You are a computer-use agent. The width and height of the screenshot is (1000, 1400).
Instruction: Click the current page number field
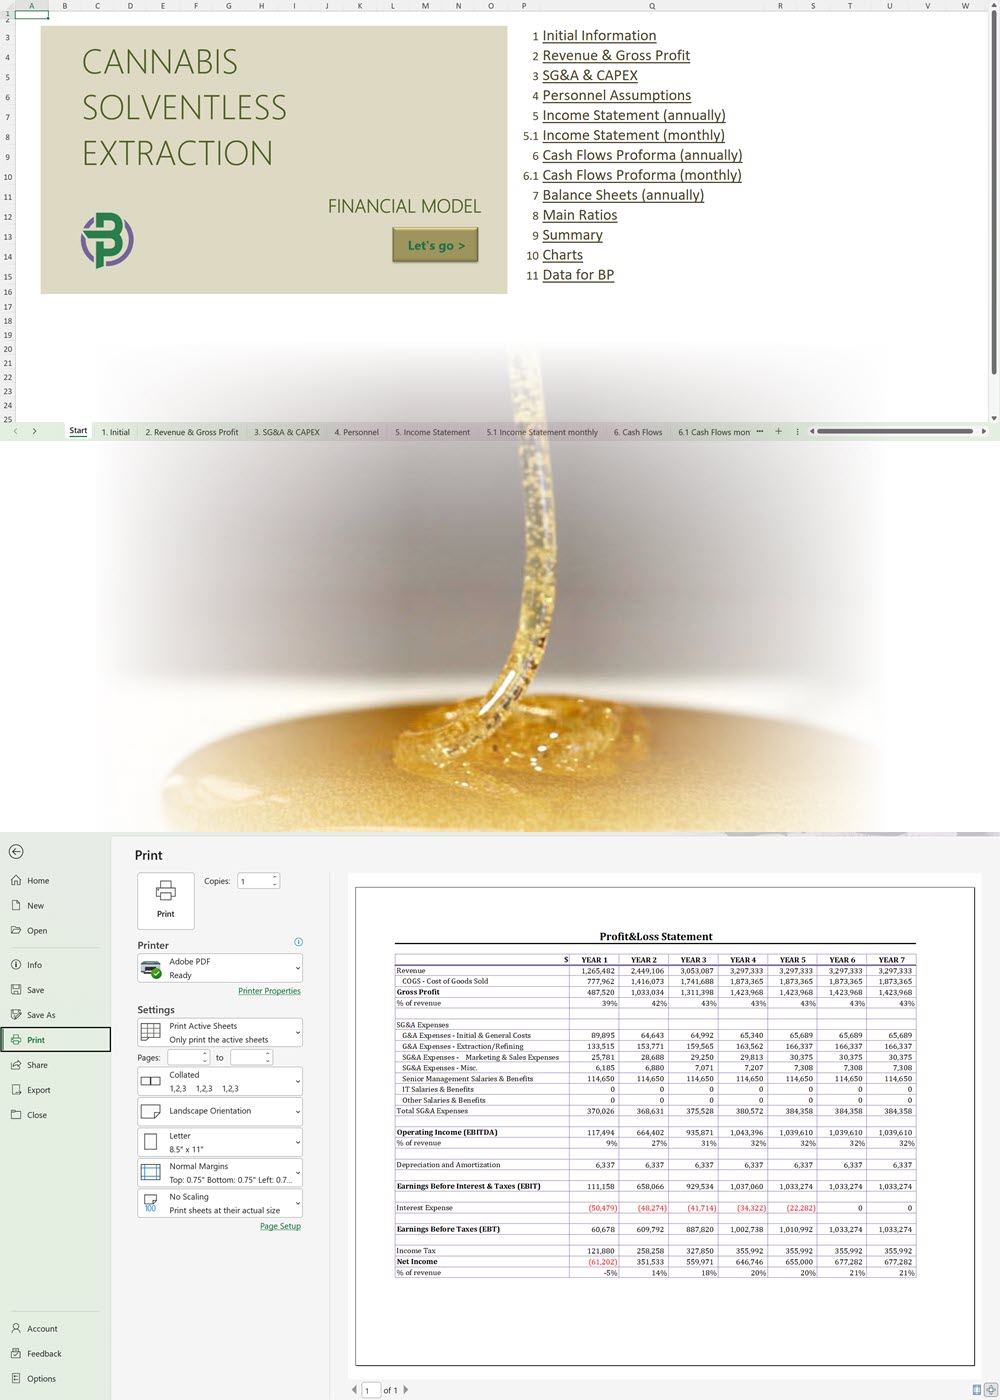pyautogui.click(x=371, y=1390)
